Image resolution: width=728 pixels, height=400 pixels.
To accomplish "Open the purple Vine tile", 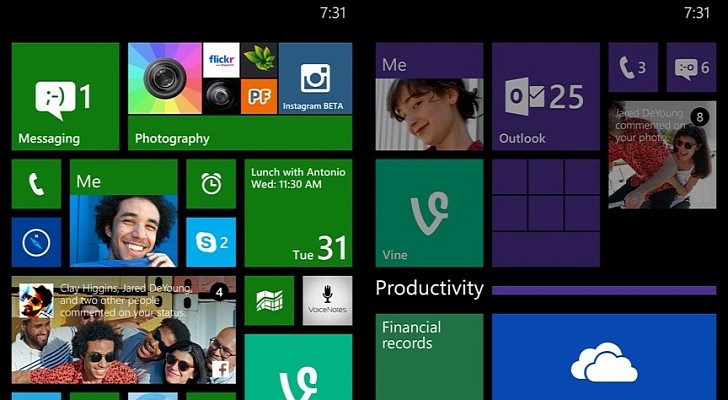I will (x=429, y=213).
